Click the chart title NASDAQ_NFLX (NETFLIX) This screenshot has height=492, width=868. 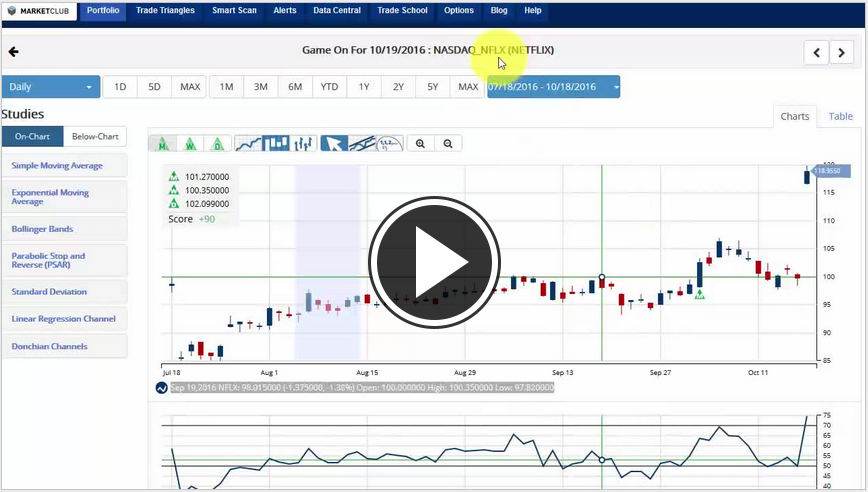coord(493,50)
